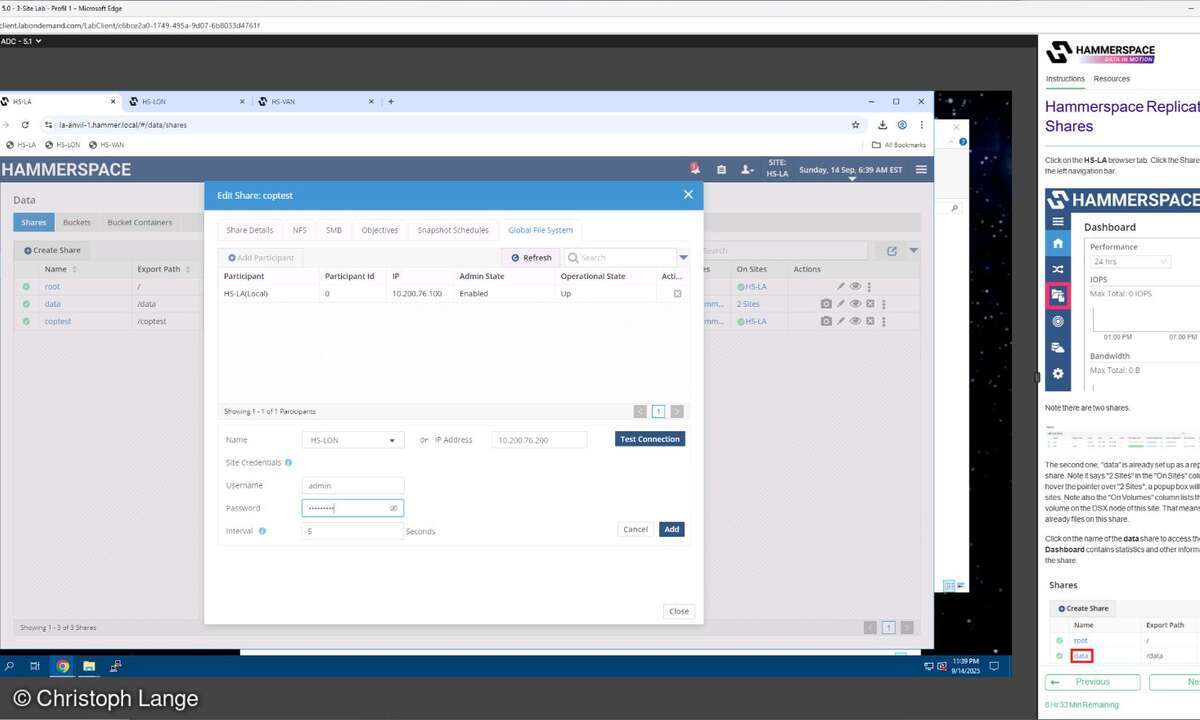Click the info icon next to Interval
This screenshot has width=1200, height=720.
[x=262, y=531]
